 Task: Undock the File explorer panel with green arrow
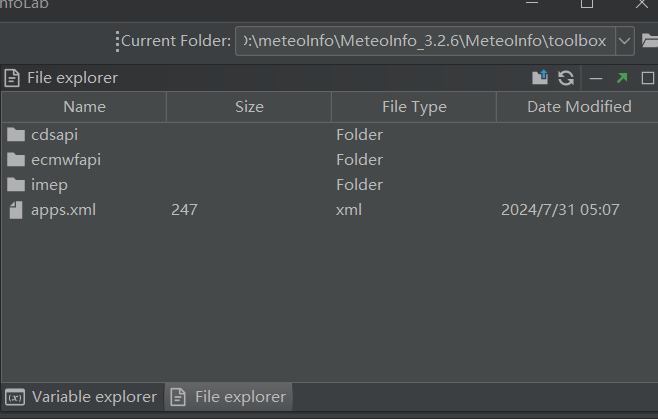(x=622, y=78)
